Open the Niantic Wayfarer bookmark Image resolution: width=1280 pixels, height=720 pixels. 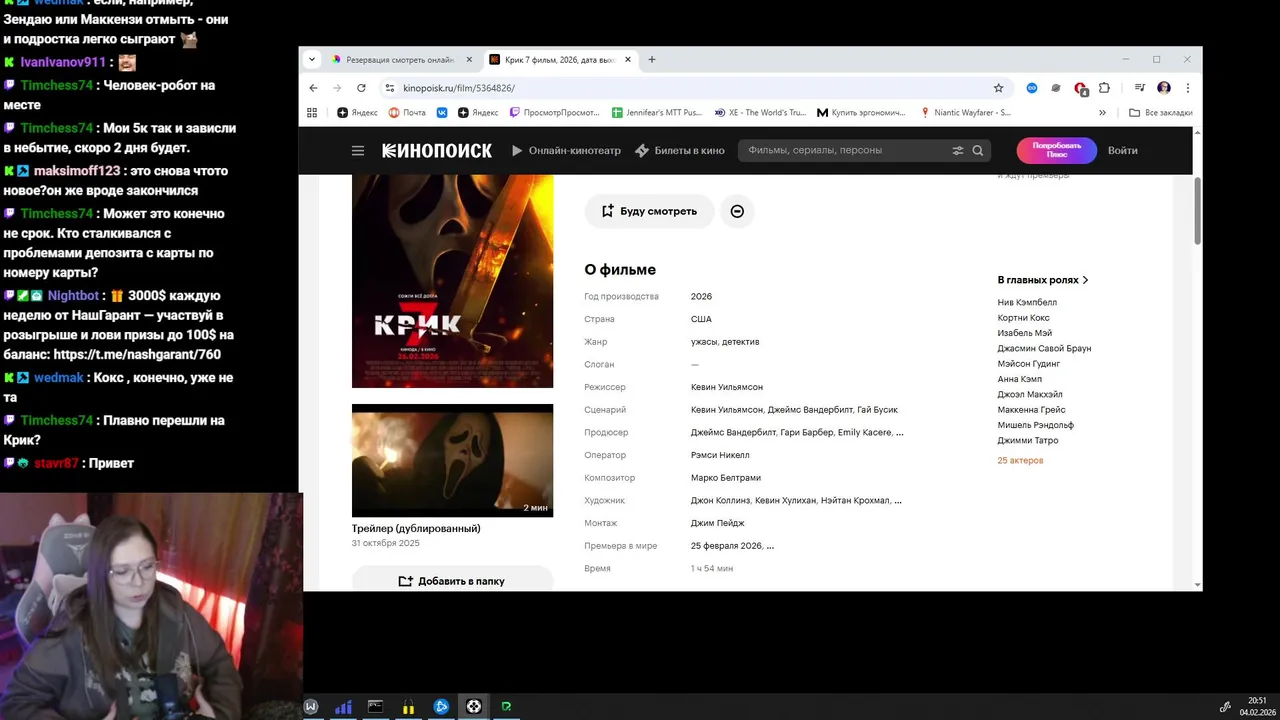(965, 113)
